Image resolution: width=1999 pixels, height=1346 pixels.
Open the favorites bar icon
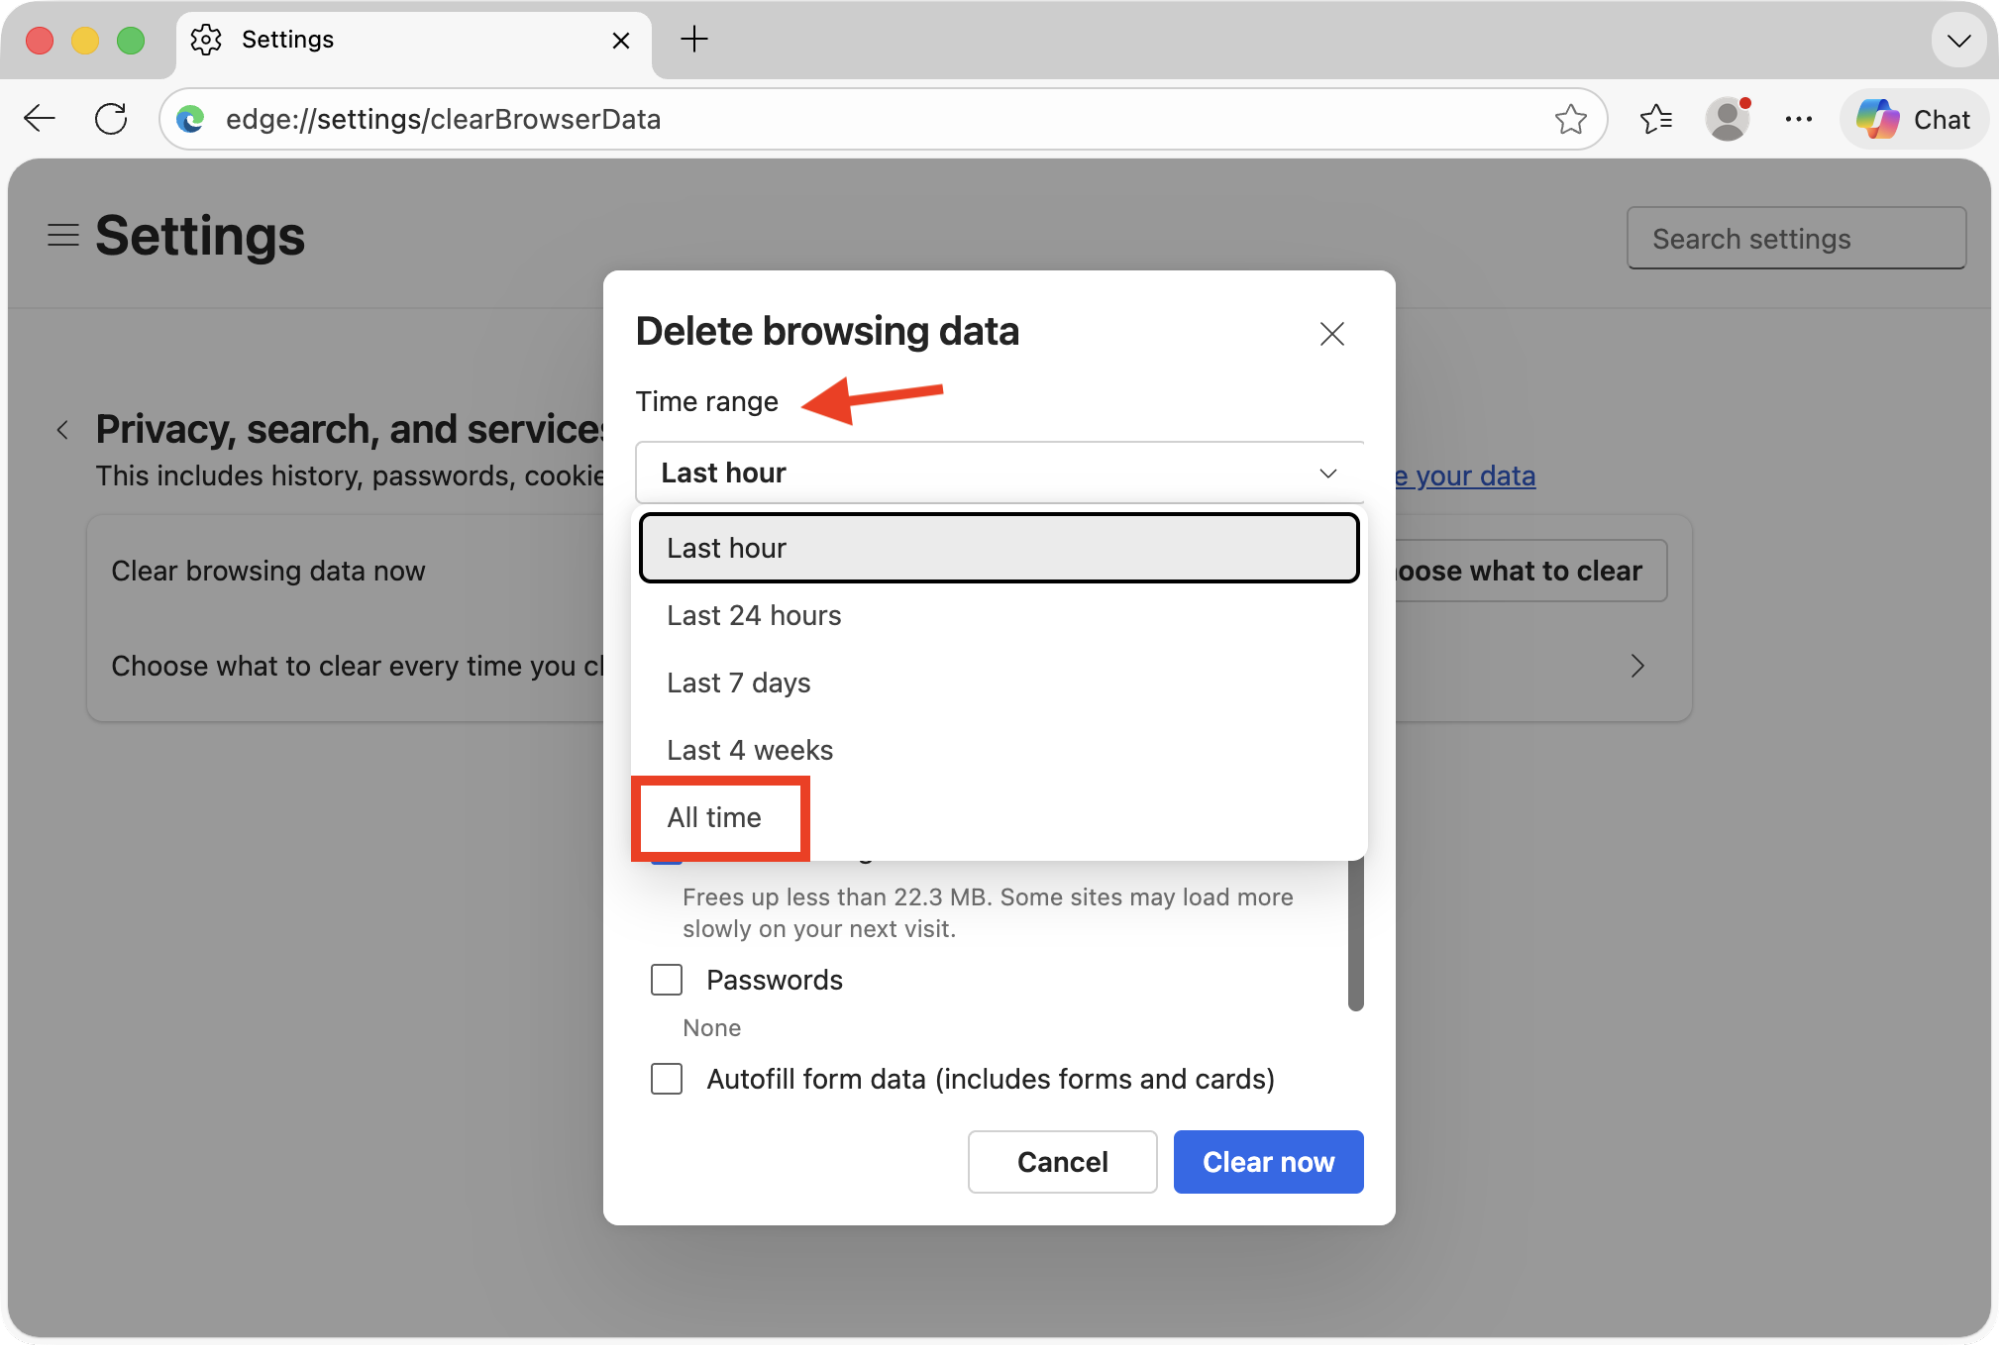coord(1656,119)
